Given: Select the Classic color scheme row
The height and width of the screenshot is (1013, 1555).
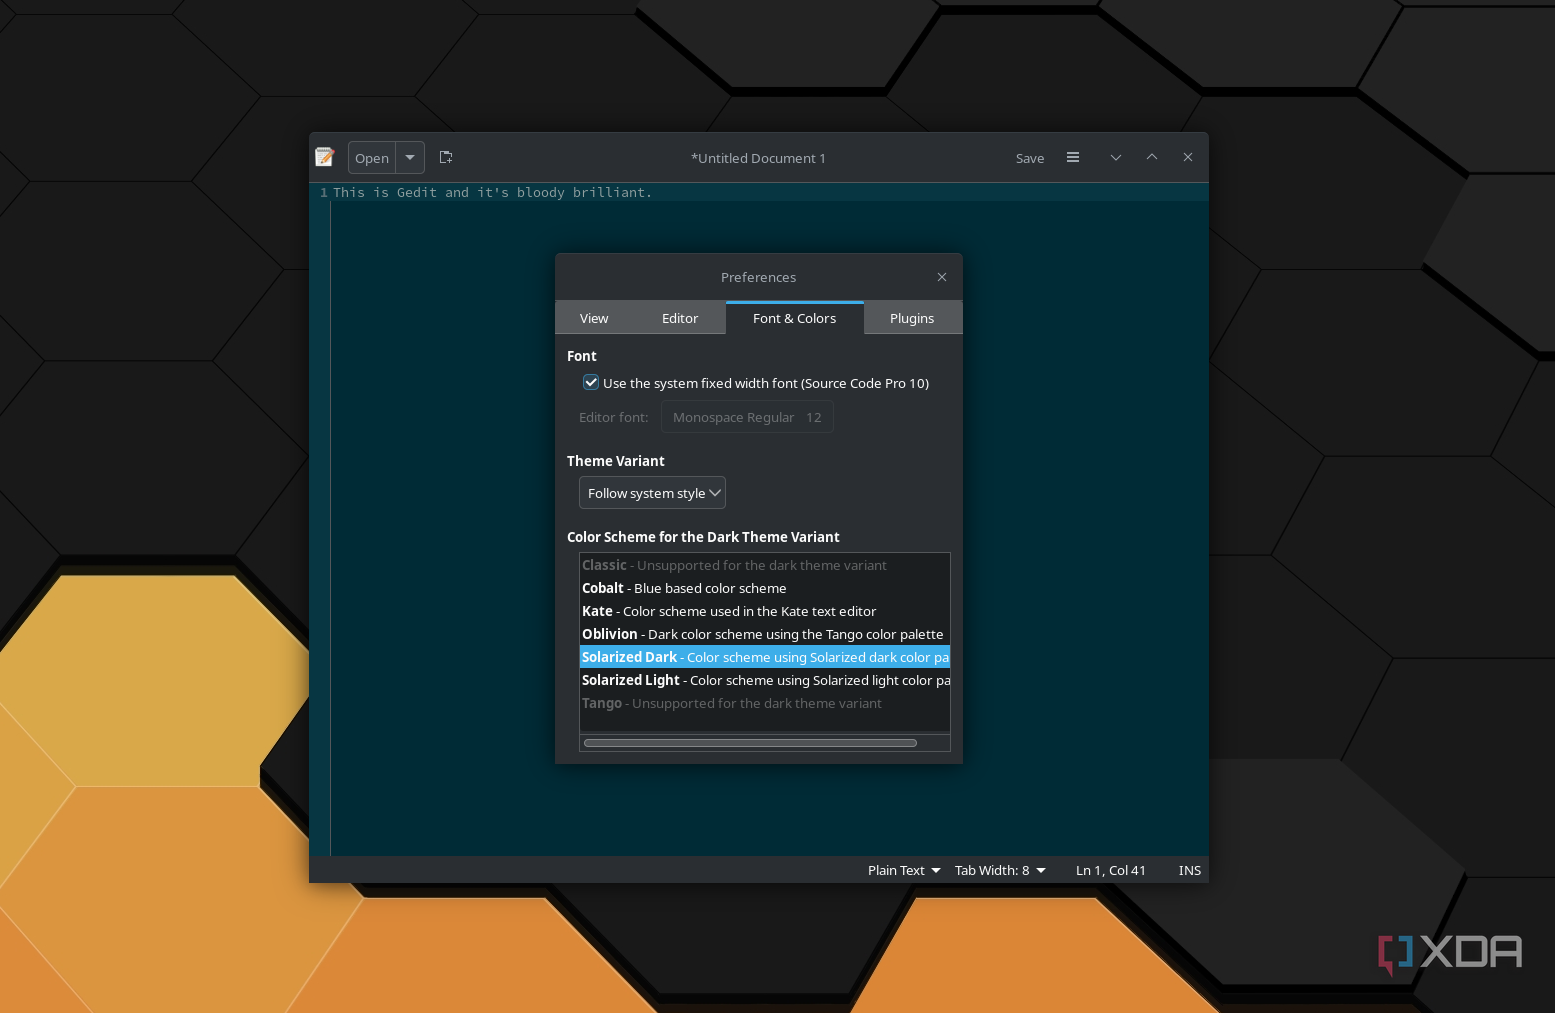Looking at the screenshot, I should 765,565.
